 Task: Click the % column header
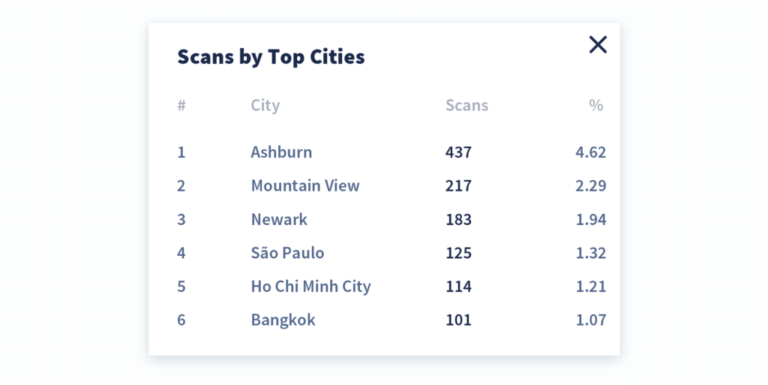pyautogui.click(x=596, y=105)
